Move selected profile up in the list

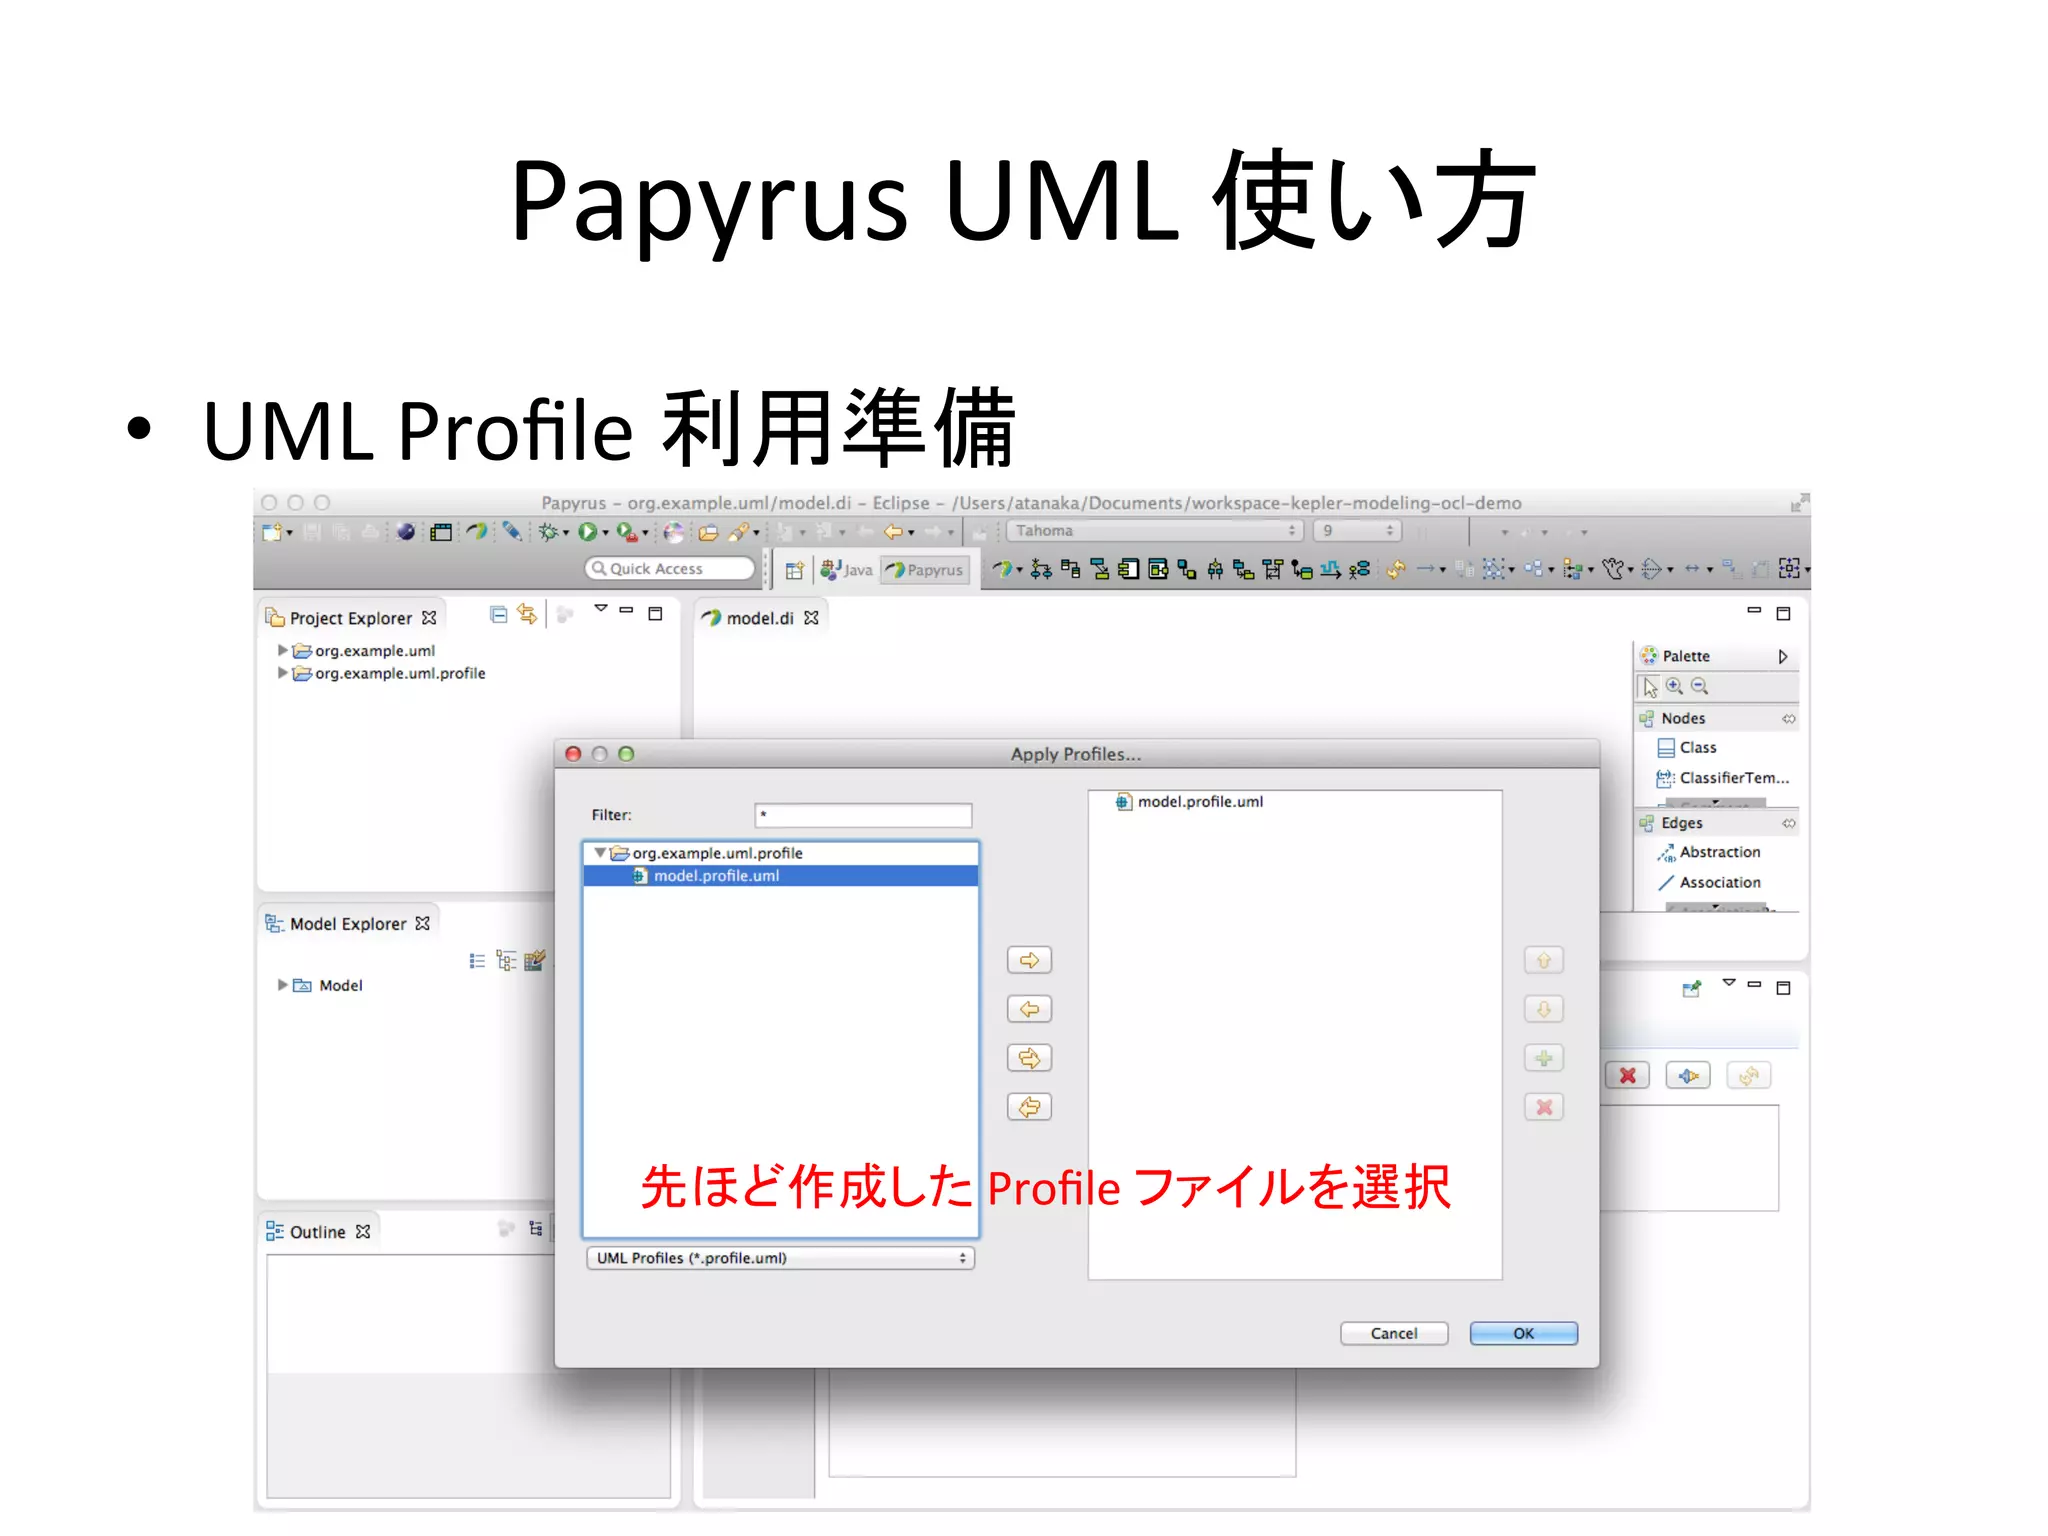coord(1544,960)
